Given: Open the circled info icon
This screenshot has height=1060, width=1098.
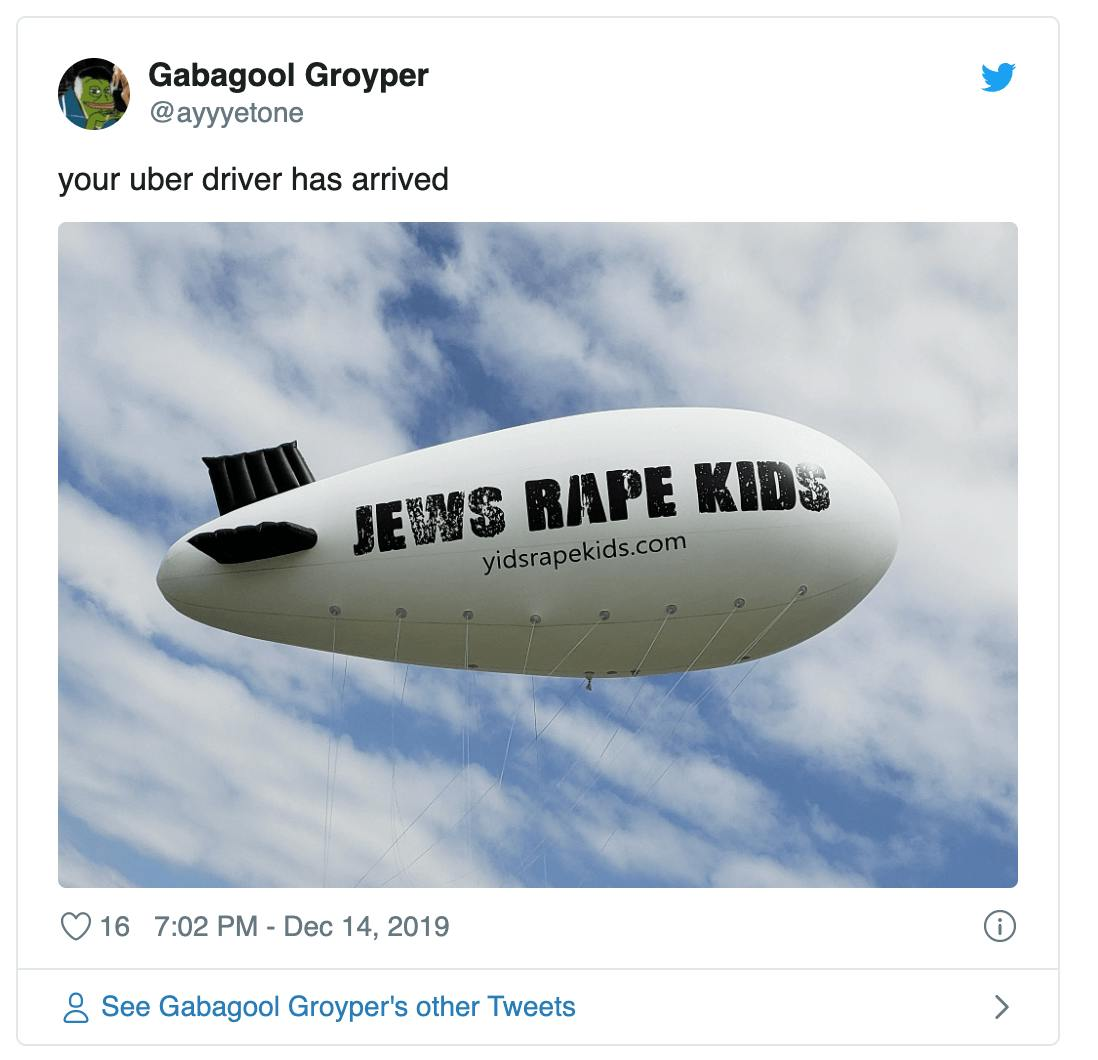Looking at the screenshot, I should (x=999, y=926).
